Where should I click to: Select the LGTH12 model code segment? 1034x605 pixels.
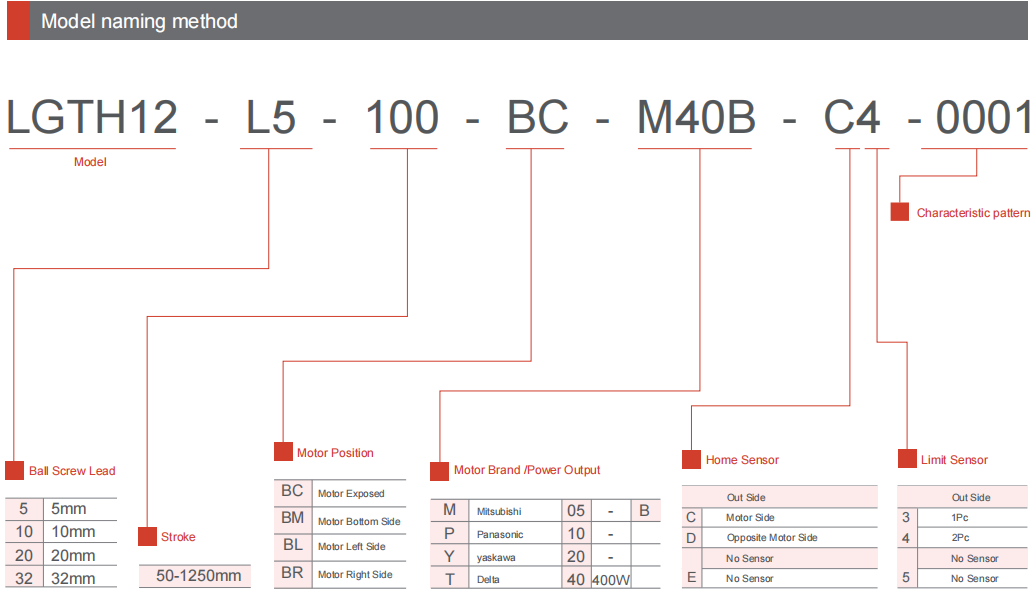92,119
